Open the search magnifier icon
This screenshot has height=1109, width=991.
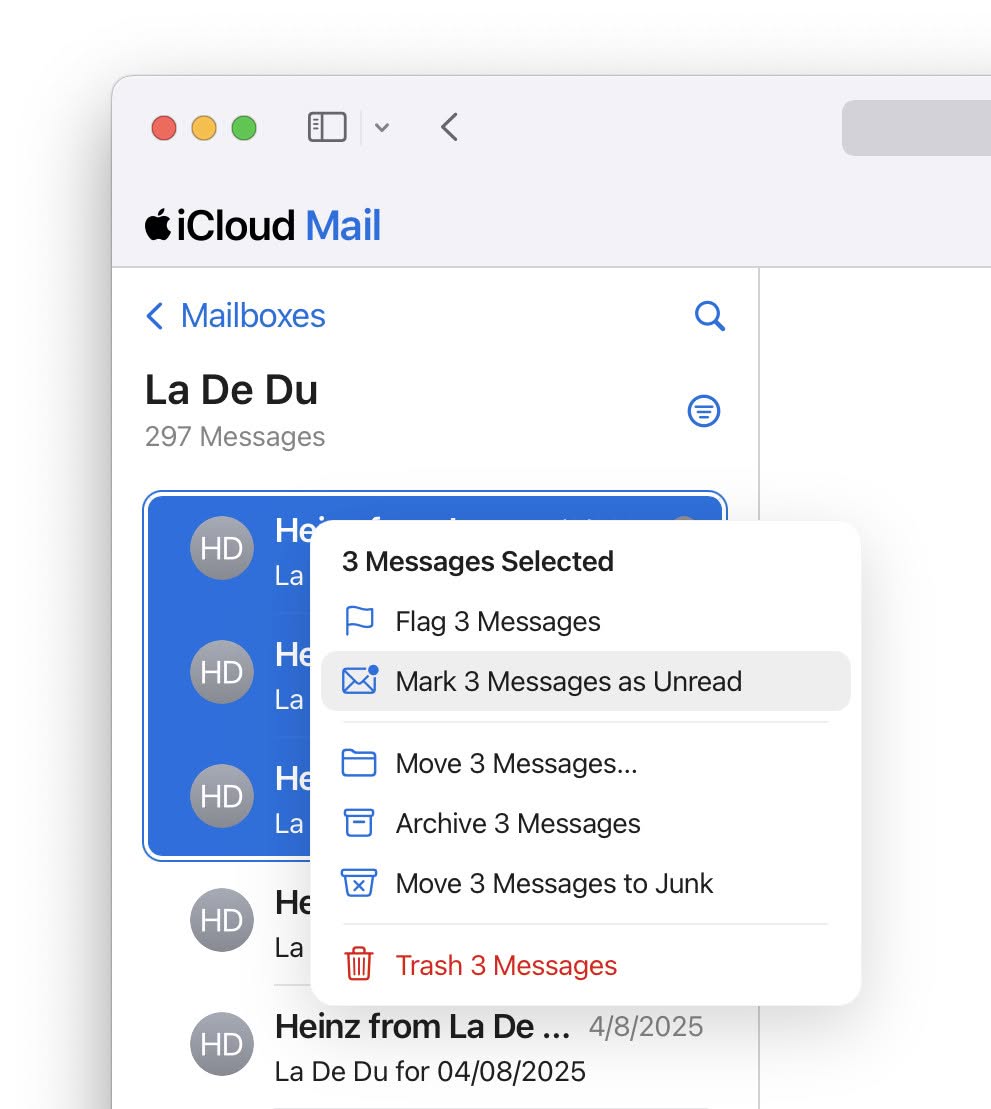point(709,316)
